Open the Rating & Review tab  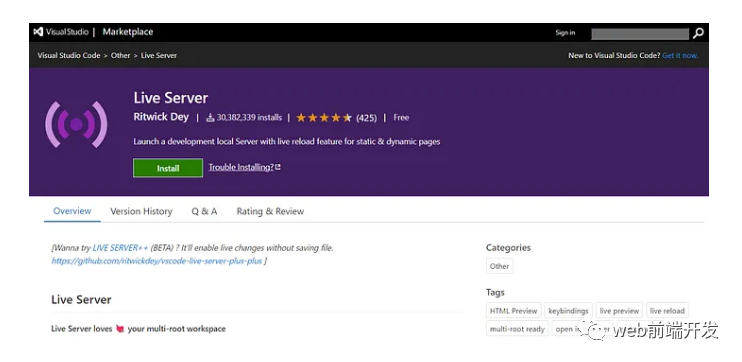pos(270,212)
